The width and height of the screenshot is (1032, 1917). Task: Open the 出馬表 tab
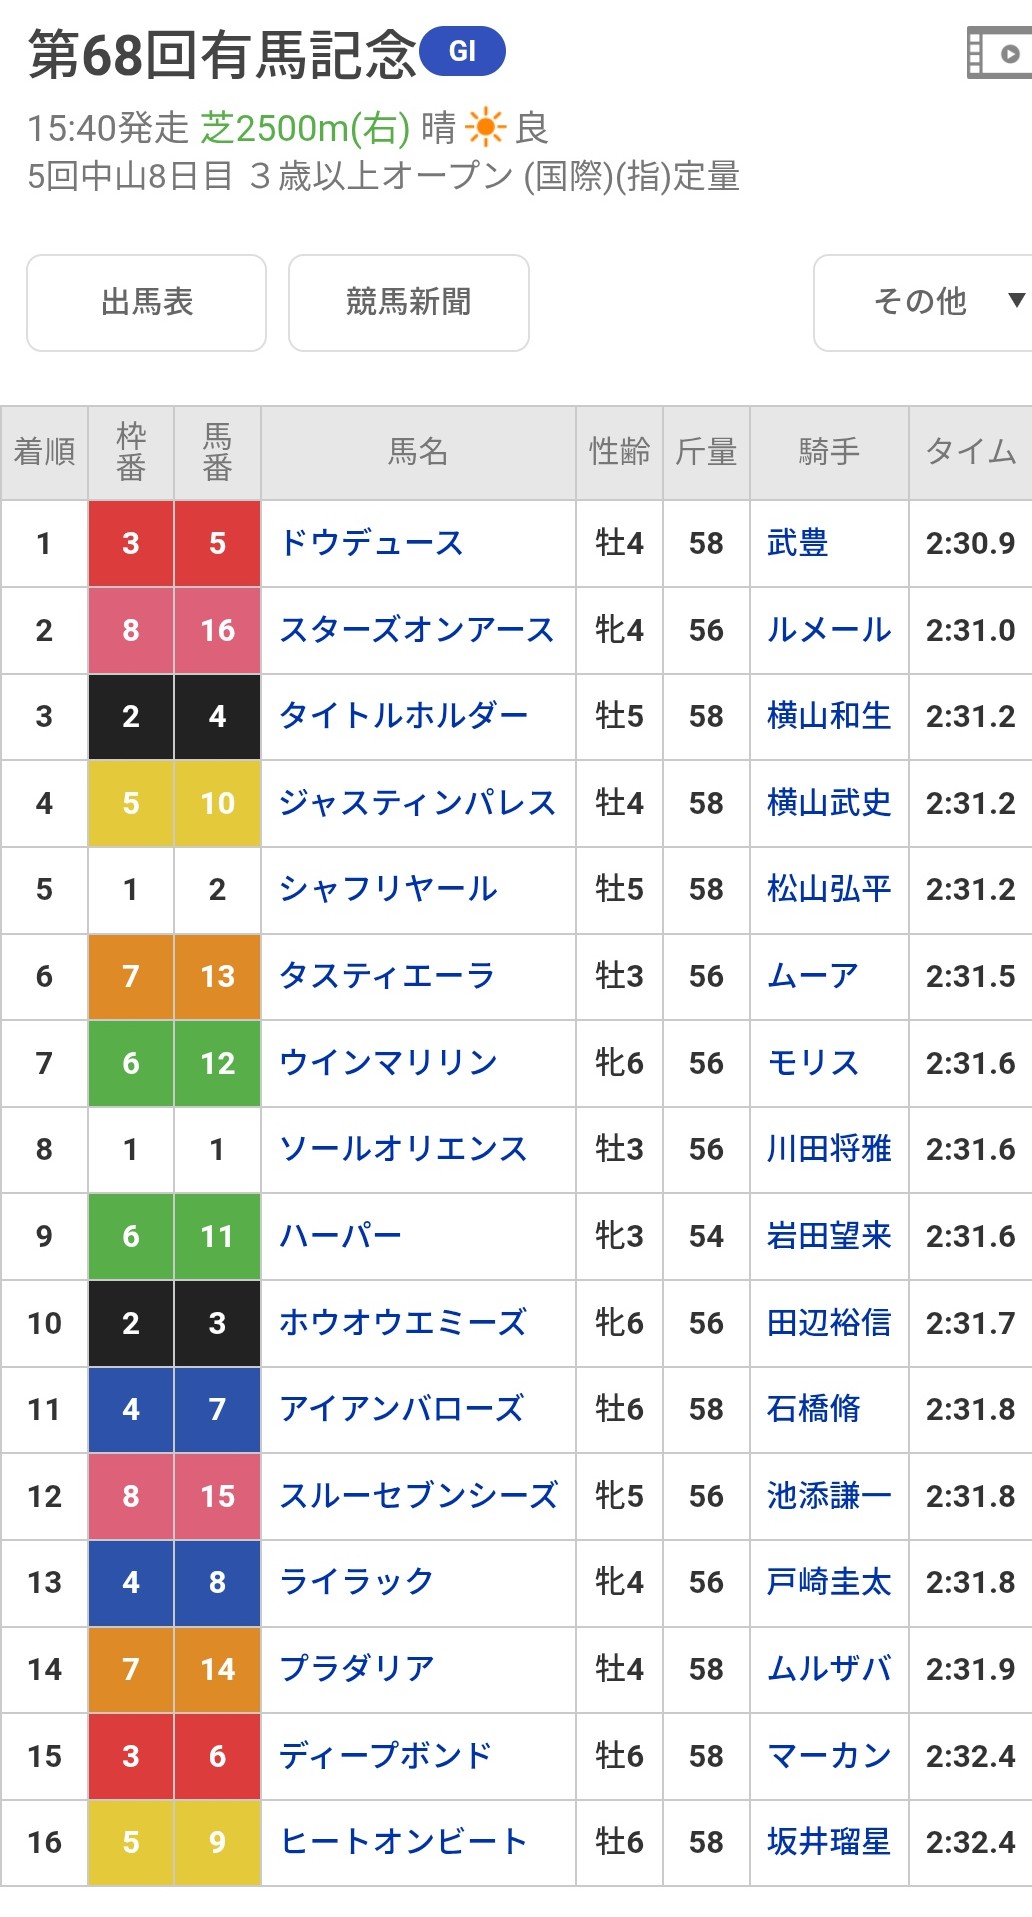(147, 302)
